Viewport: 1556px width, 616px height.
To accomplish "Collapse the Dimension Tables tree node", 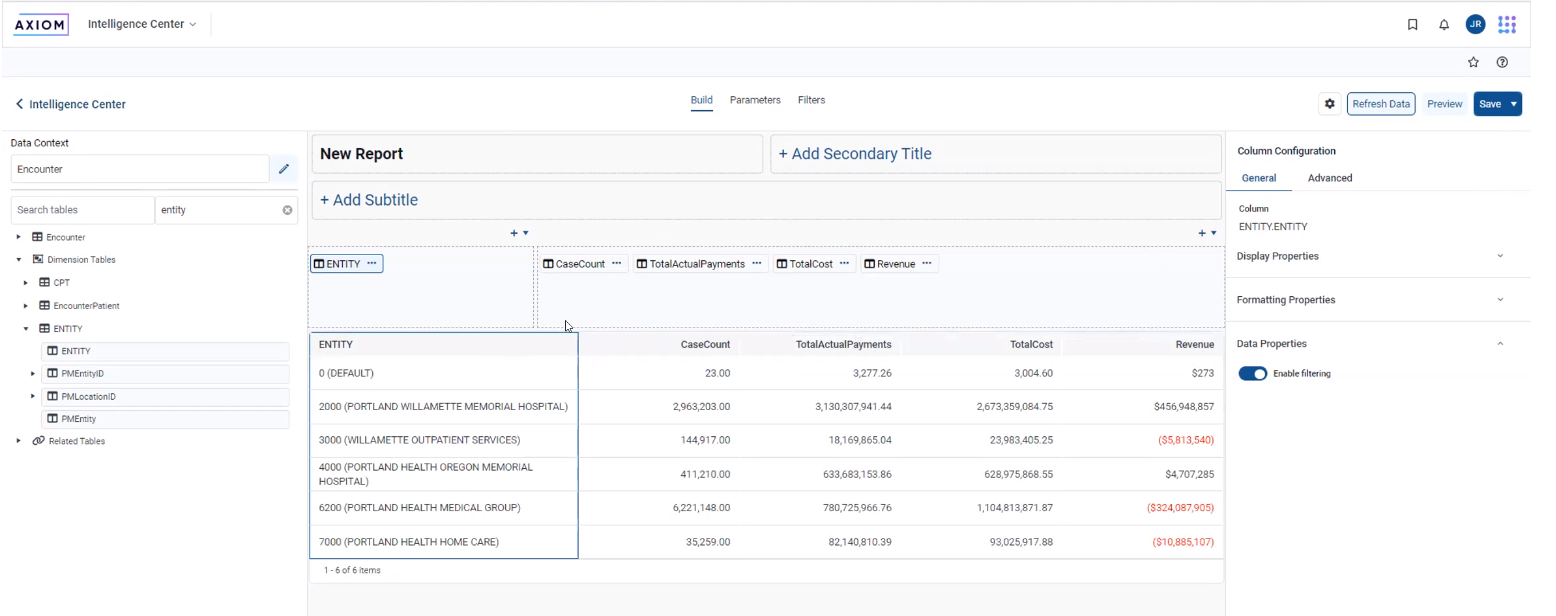I will pos(19,260).
